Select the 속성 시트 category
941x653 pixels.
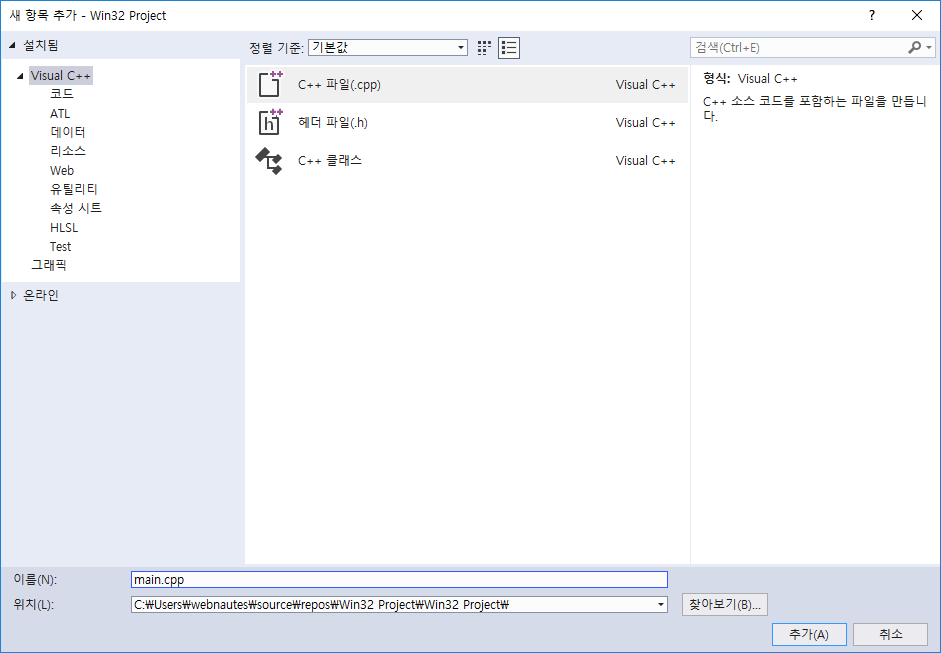click(76, 208)
